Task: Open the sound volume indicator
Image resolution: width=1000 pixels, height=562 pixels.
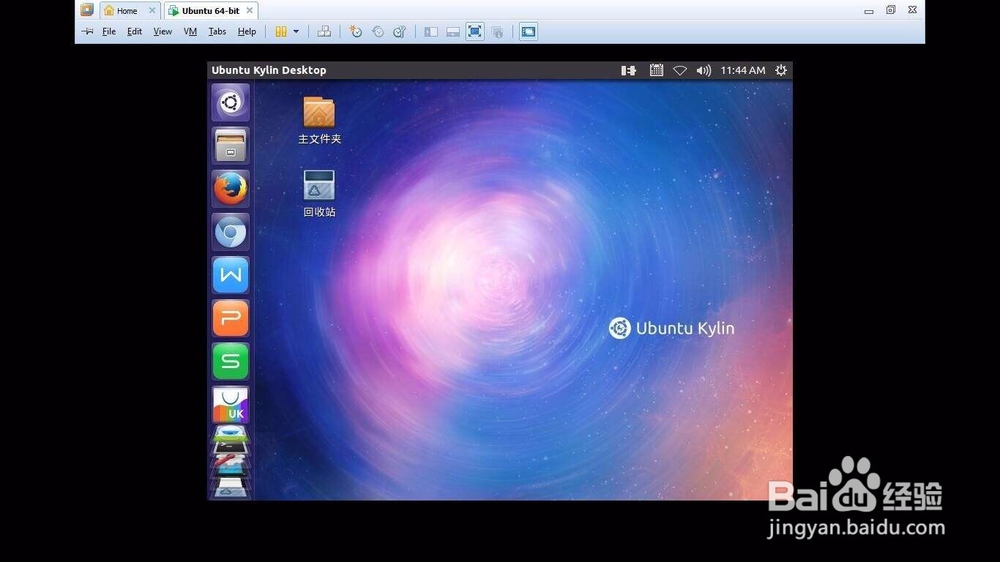Action: click(703, 70)
